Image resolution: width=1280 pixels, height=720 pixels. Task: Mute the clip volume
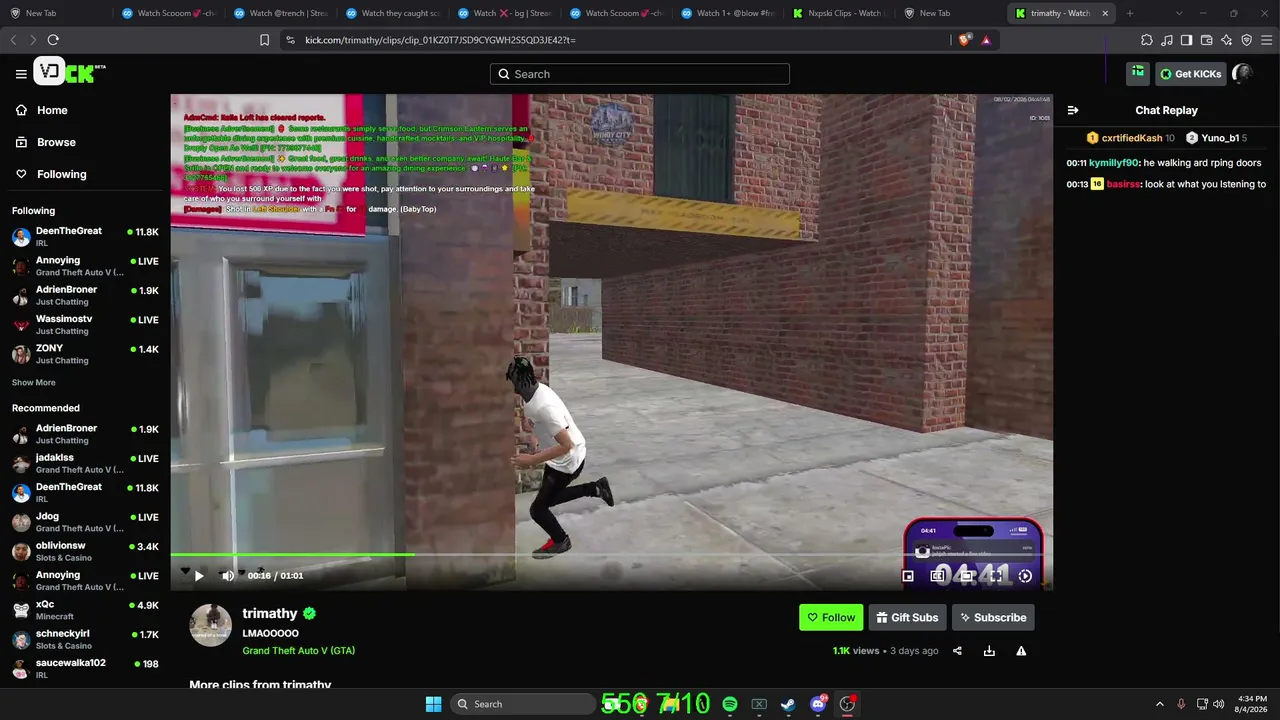(228, 576)
